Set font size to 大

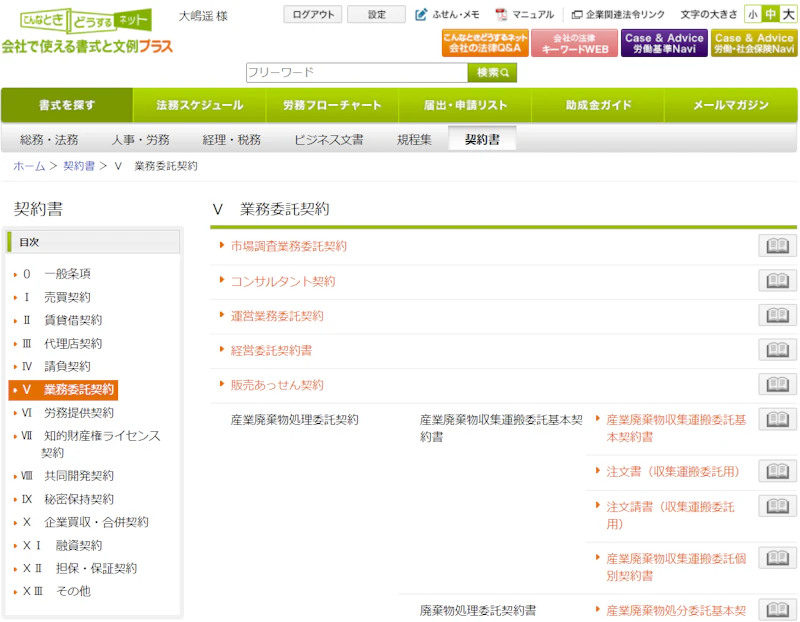point(788,15)
